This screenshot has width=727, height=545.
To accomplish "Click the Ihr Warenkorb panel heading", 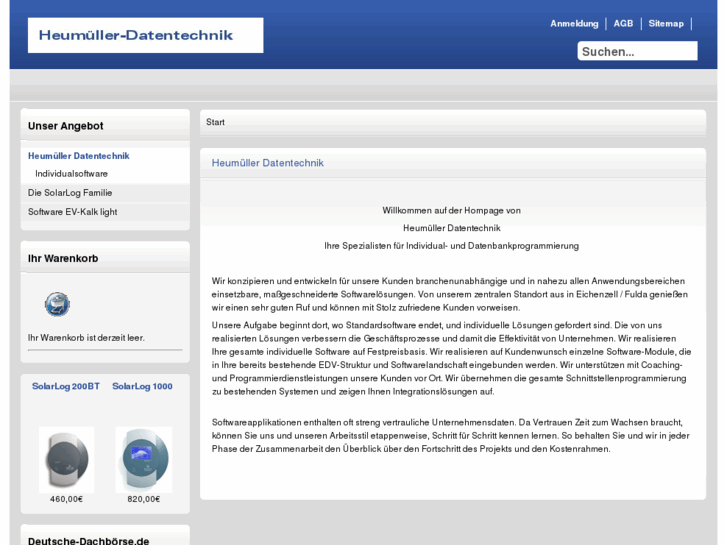I will pyautogui.click(x=63, y=258).
